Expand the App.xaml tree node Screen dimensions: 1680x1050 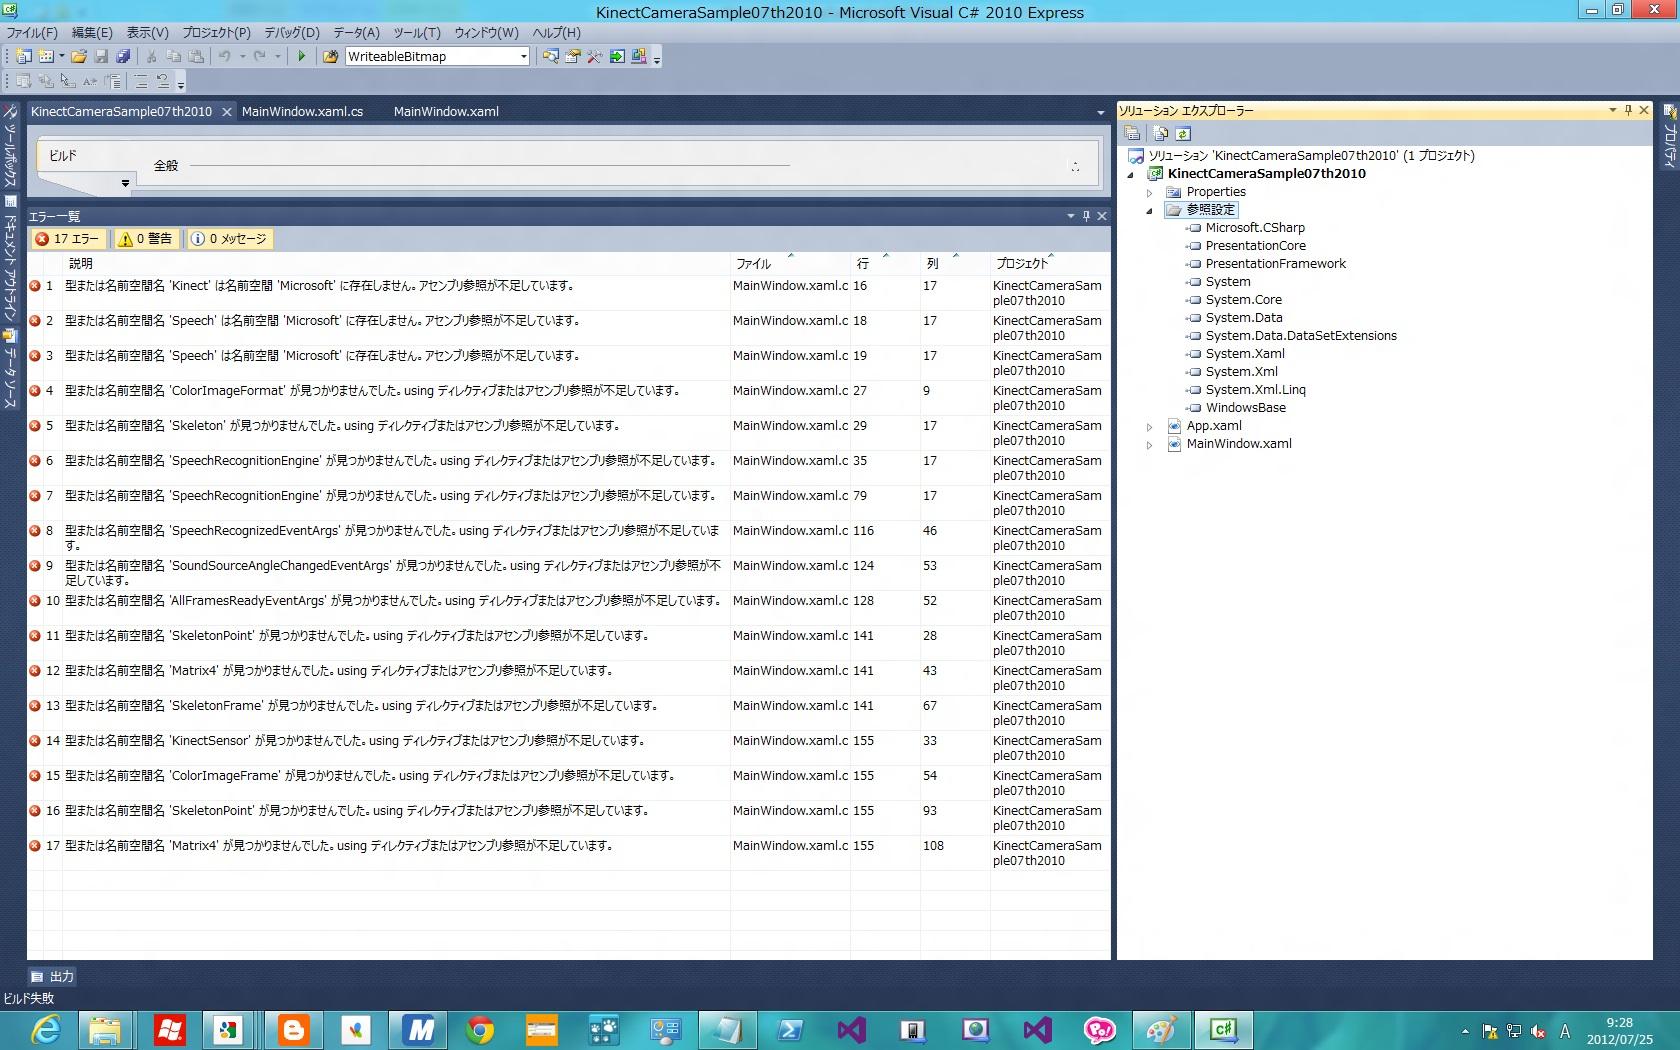point(1150,426)
